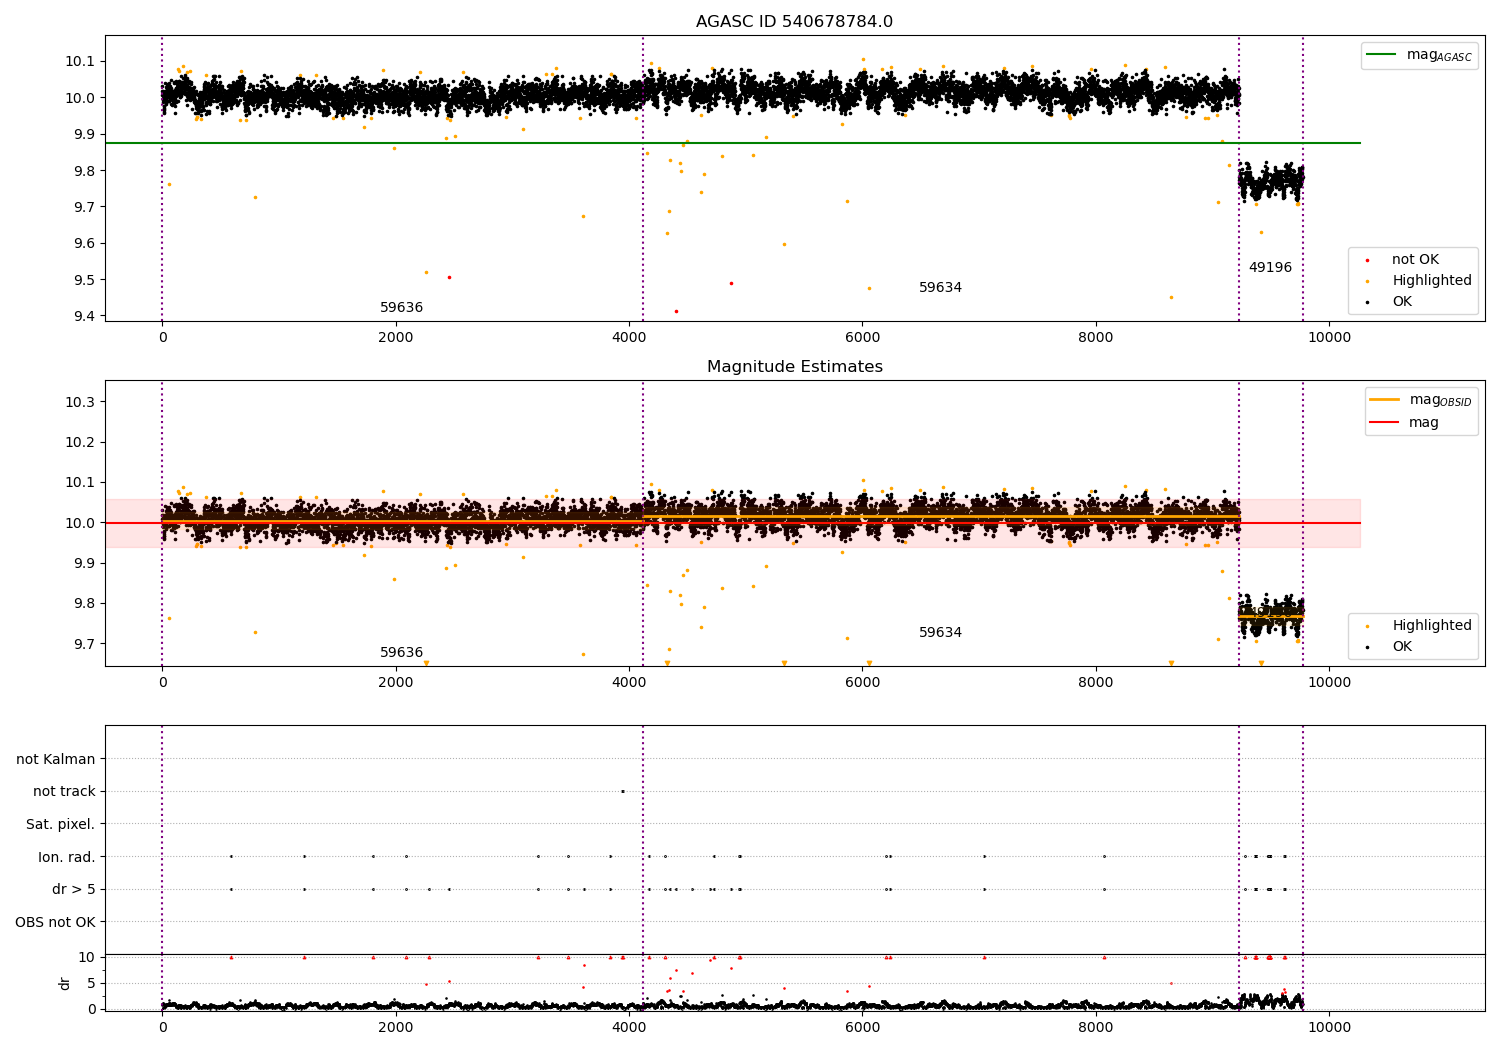Click the '5' tick on the dr axis
Image resolution: width=1500 pixels, height=1050 pixels.
coord(92,983)
